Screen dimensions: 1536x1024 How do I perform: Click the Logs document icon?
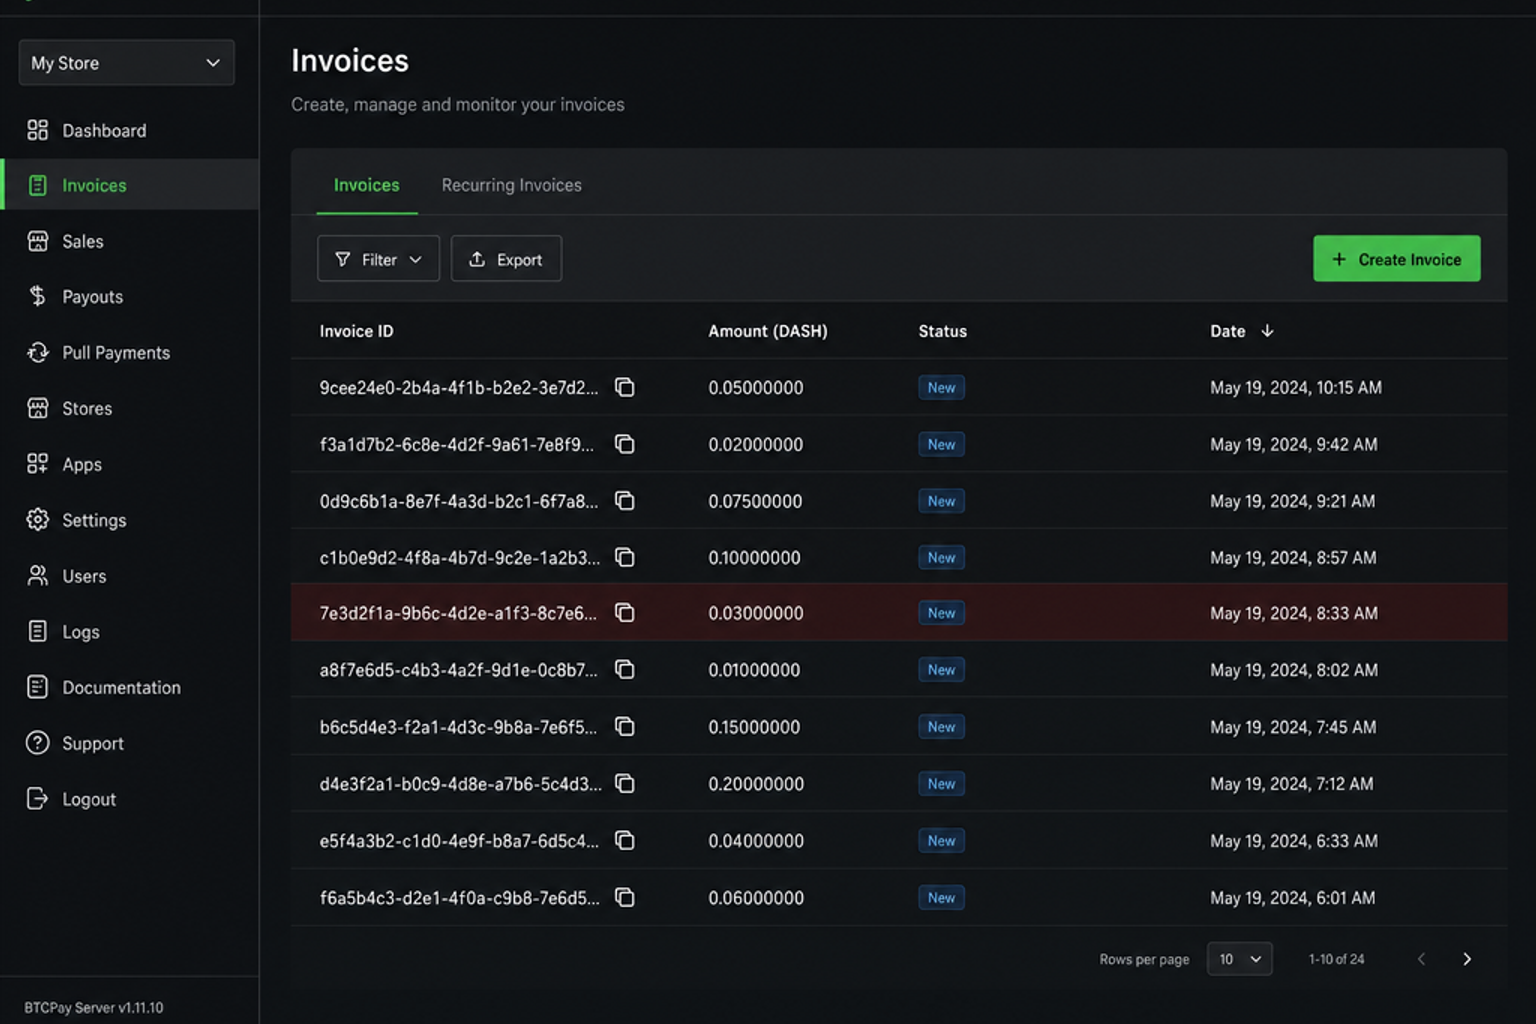pyautogui.click(x=37, y=631)
